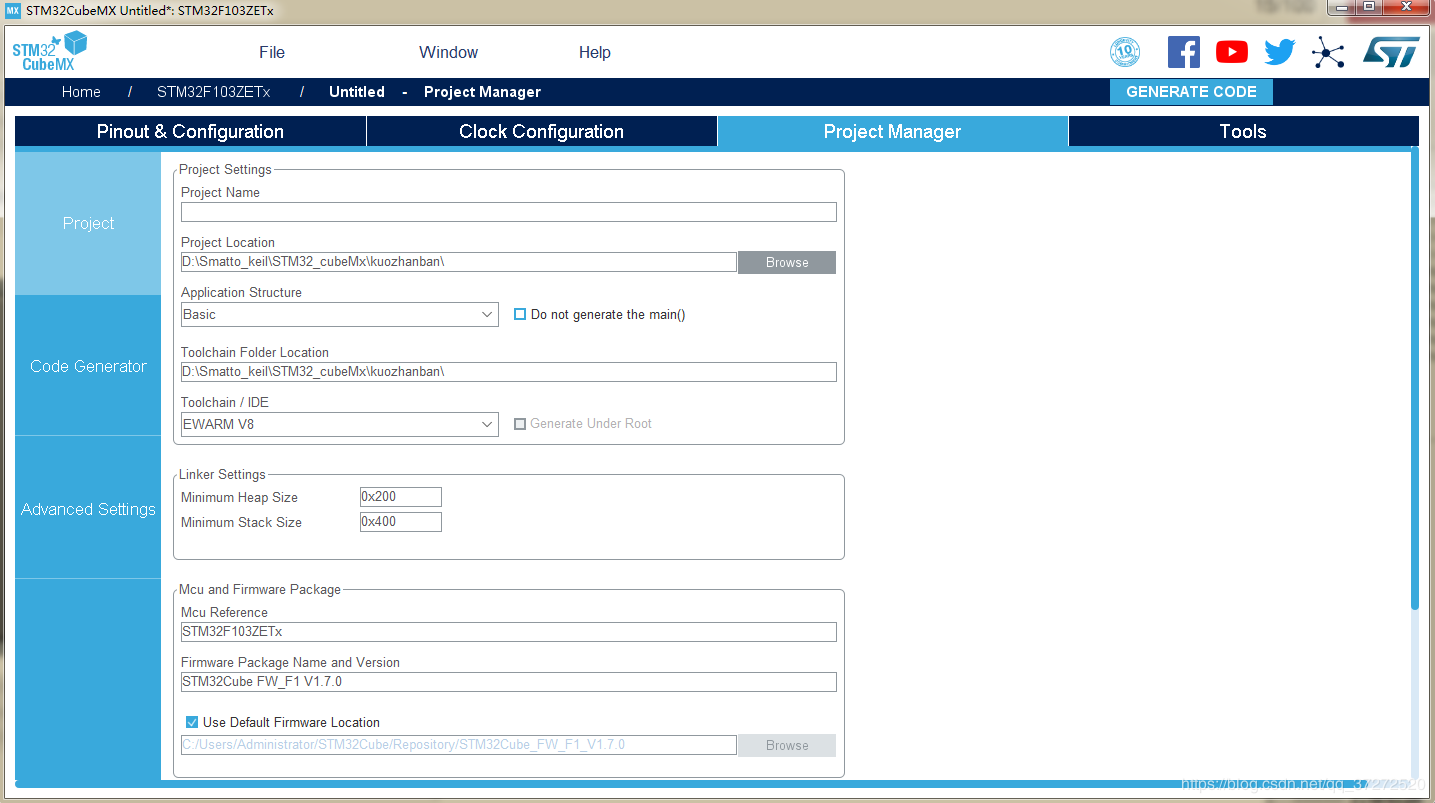Click the MX application icon in the title bar
The width and height of the screenshot is (1435, 803).
tap(13, 10)
